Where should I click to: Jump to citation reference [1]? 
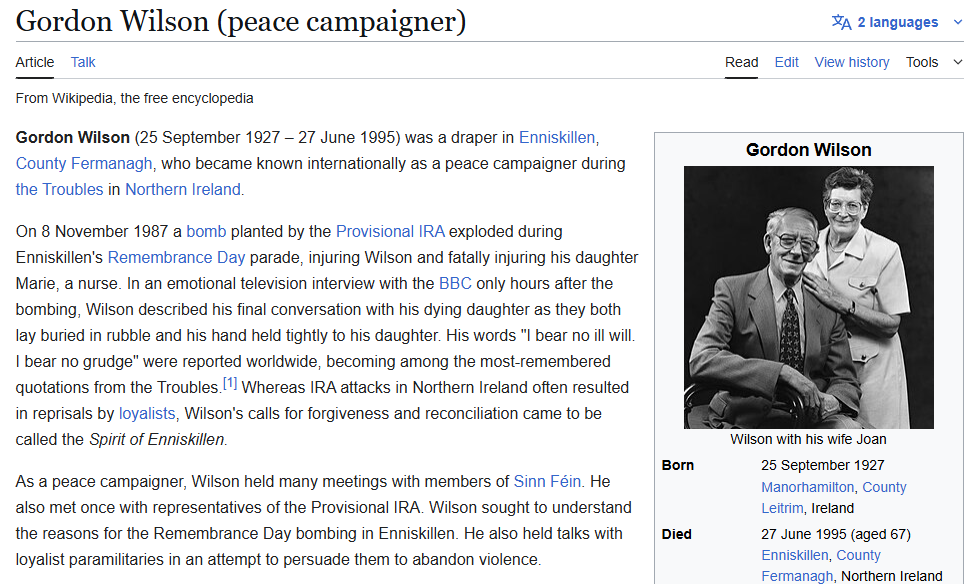click(230, 383)
